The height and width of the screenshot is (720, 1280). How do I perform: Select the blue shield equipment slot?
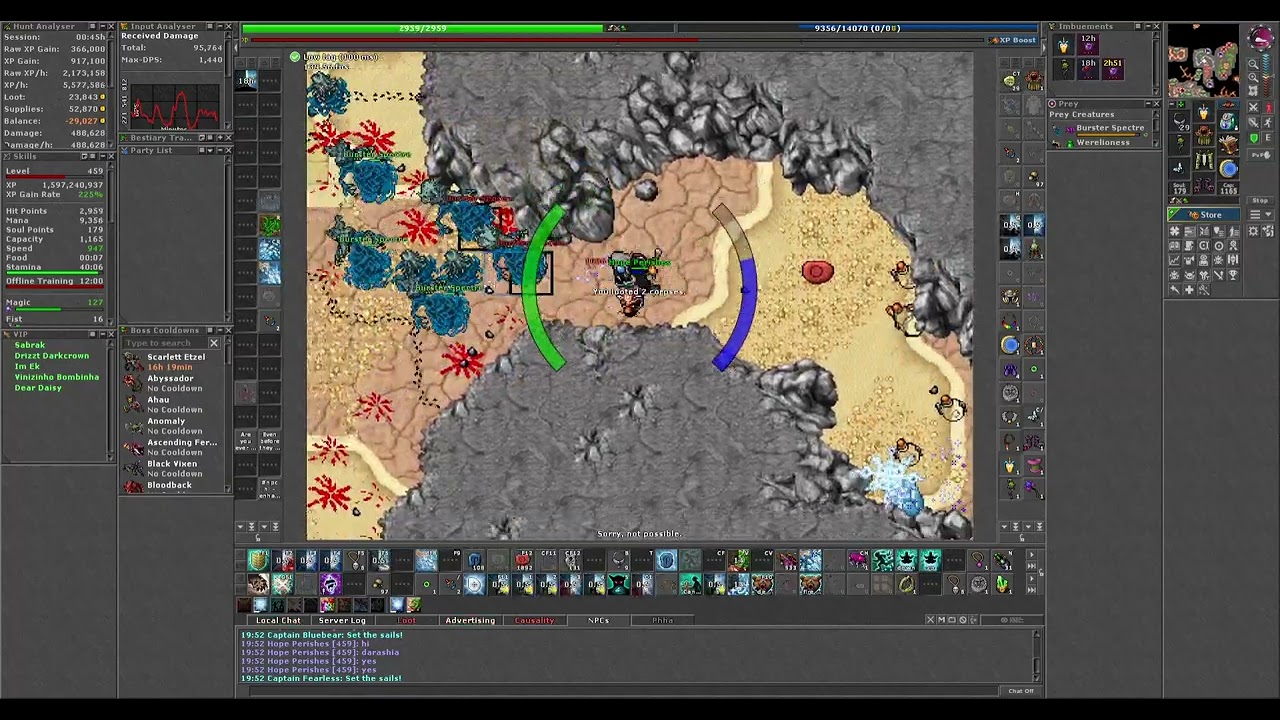1228,168
